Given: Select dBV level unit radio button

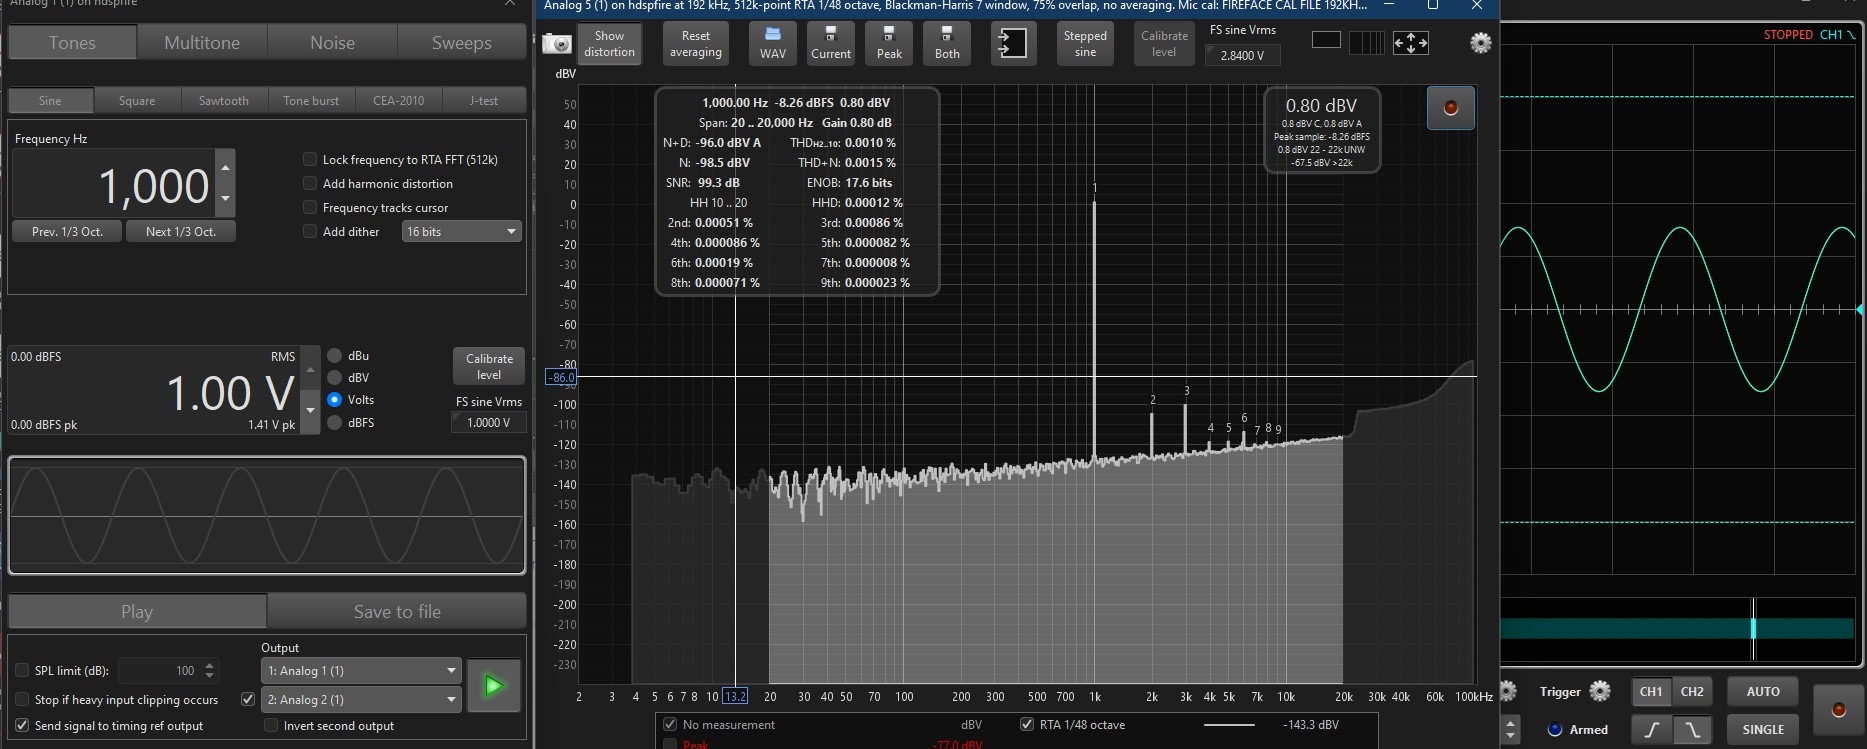Looking at the screenshot, I should tap(335, 378).
